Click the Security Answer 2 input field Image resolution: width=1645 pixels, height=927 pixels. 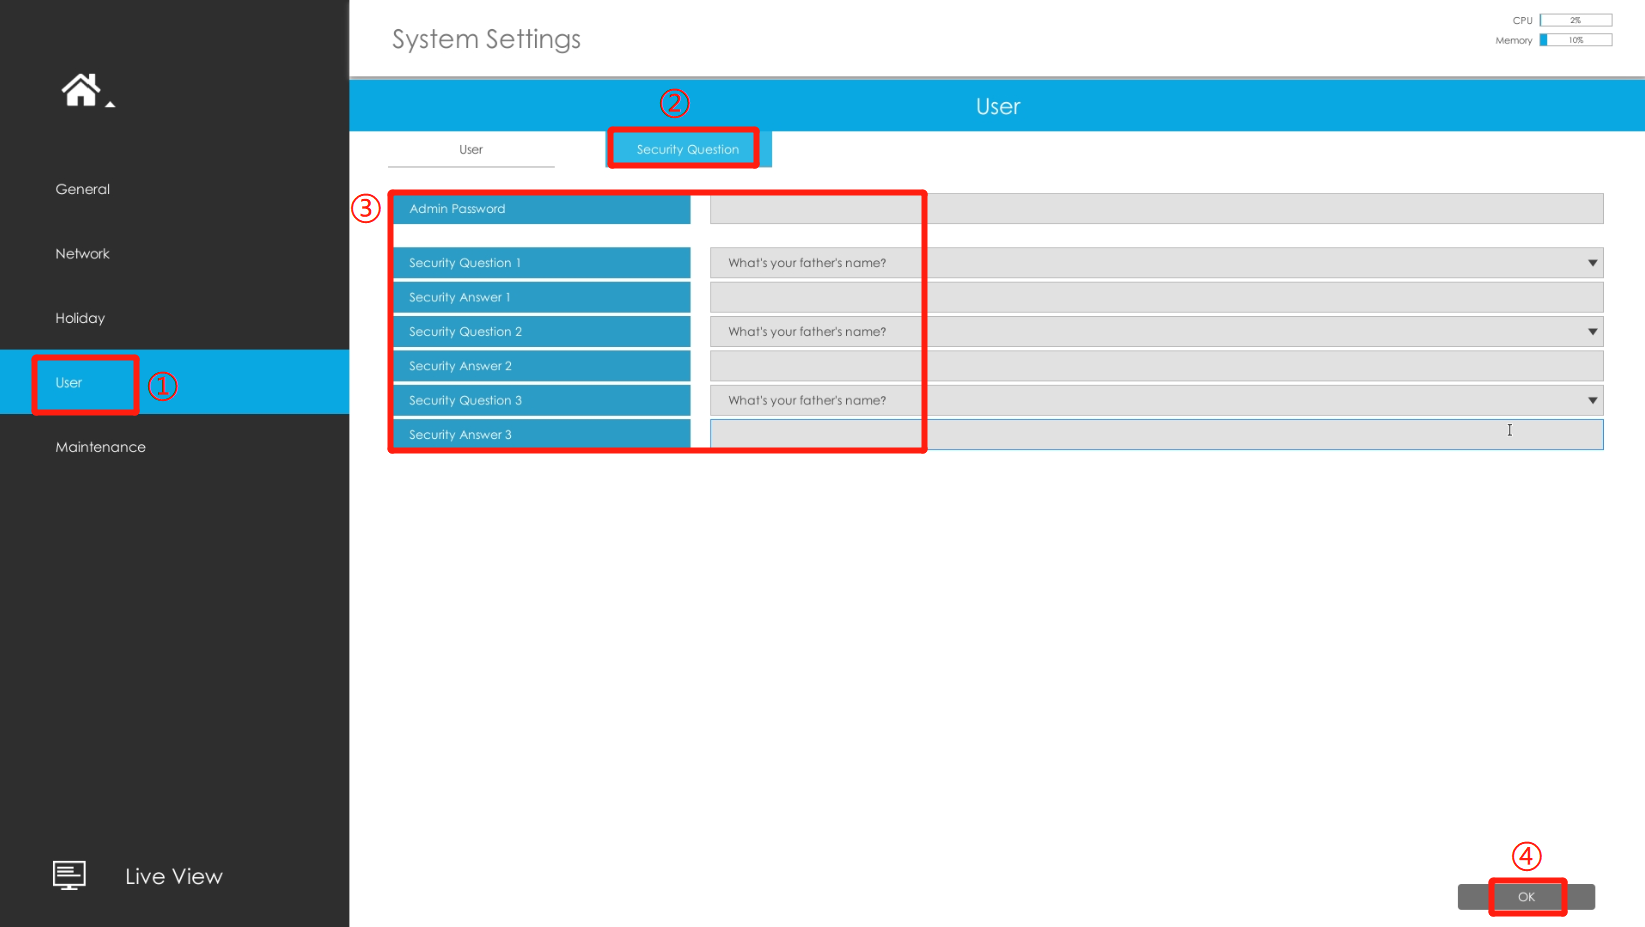pyautogui.click(x=1157, y=366)
